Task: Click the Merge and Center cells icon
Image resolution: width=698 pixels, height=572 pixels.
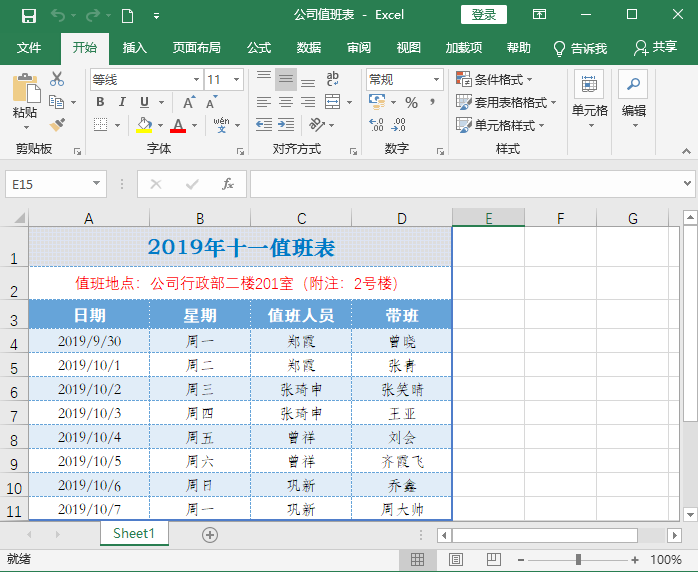Action: click(333, 101)
